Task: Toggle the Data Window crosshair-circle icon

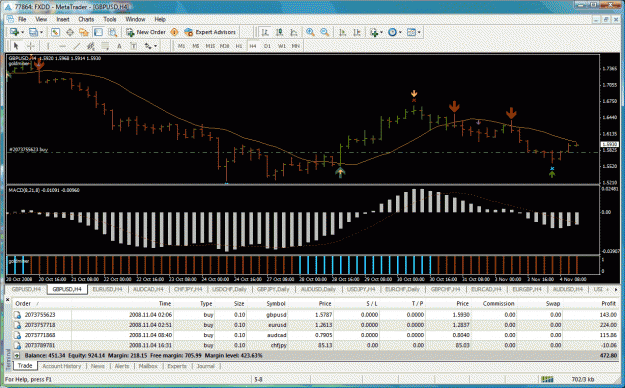Action: click(x=70, y=32)
